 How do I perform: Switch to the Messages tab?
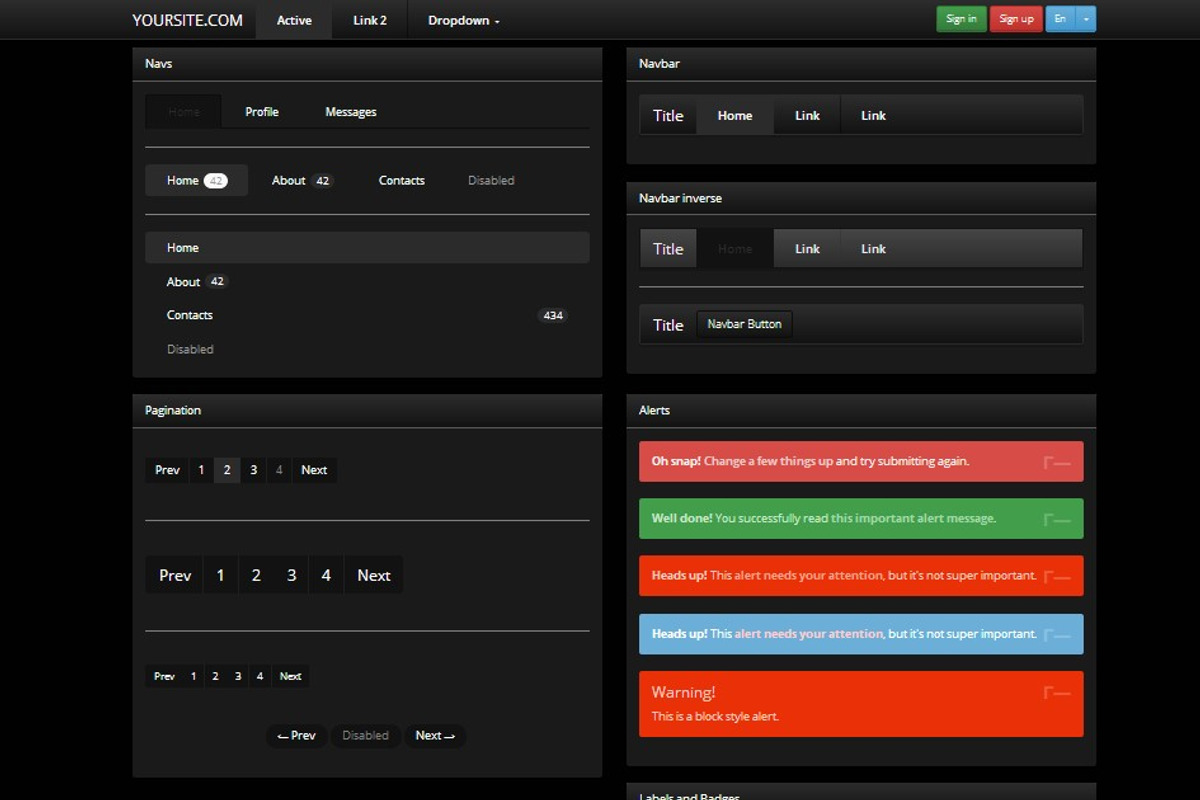350,111
